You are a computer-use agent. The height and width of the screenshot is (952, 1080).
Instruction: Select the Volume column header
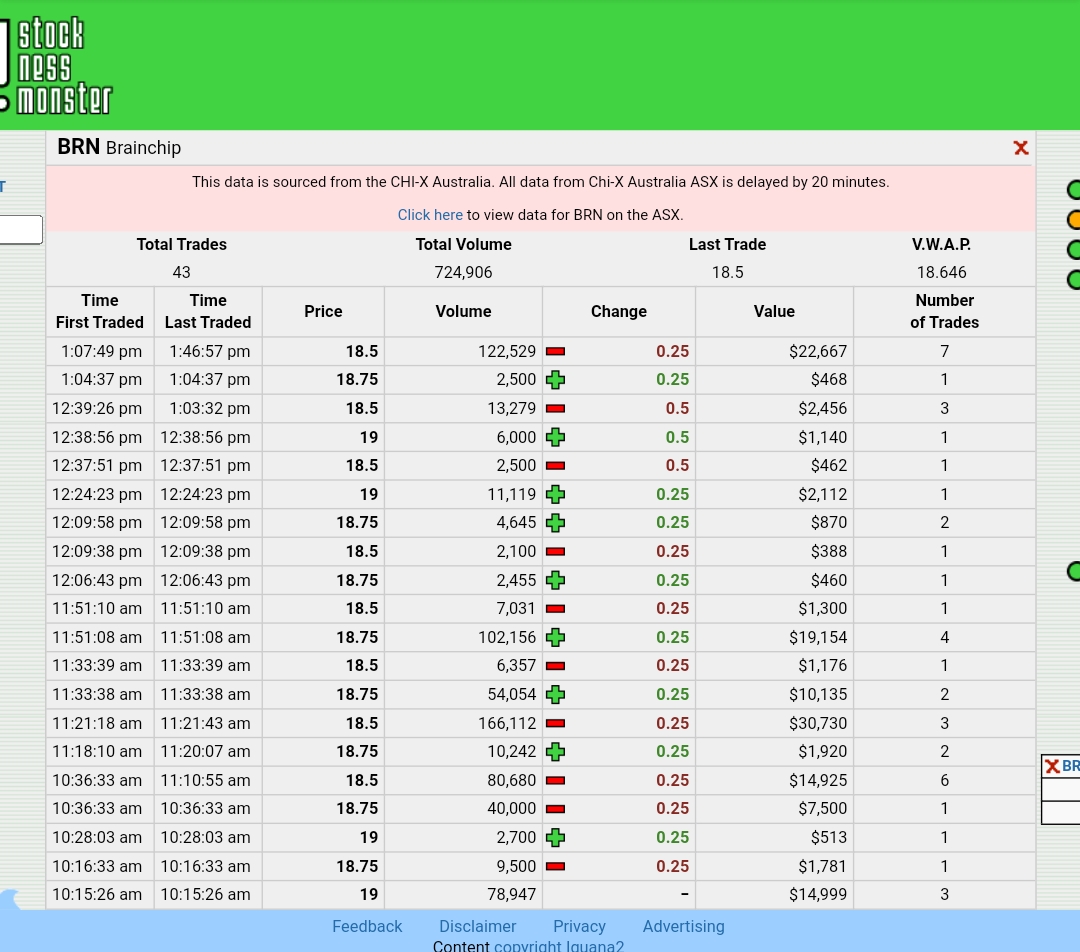(x=464, y=311)
